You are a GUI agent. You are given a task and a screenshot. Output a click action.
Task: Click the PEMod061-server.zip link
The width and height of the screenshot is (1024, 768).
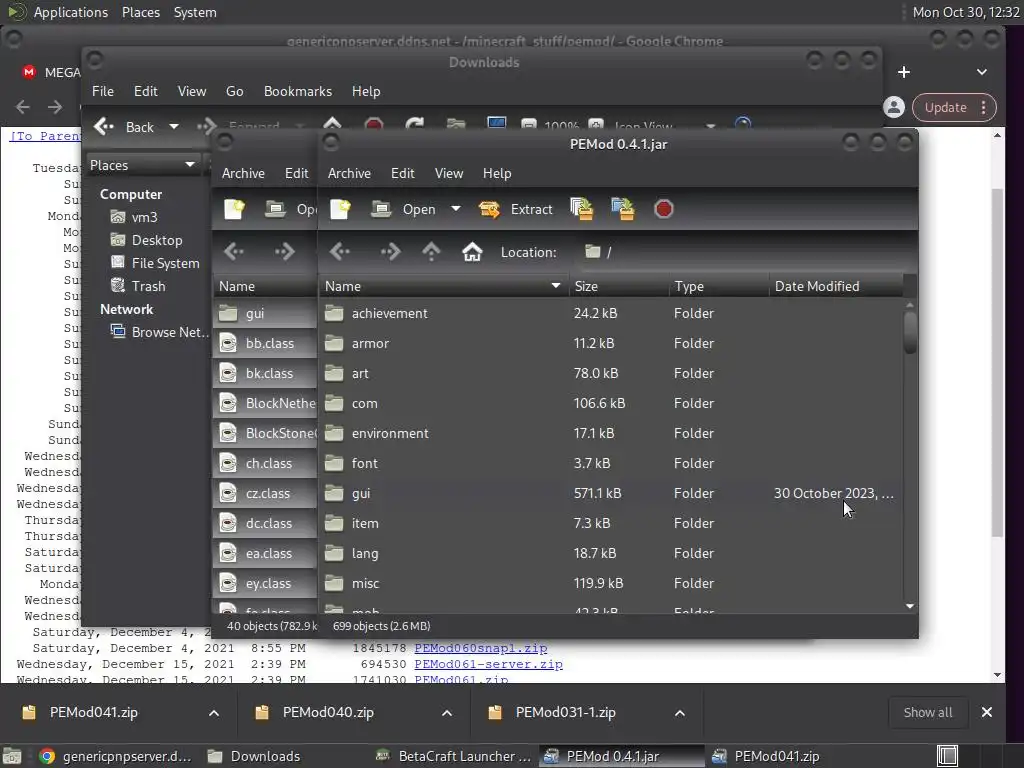click(x=488, y=664)
